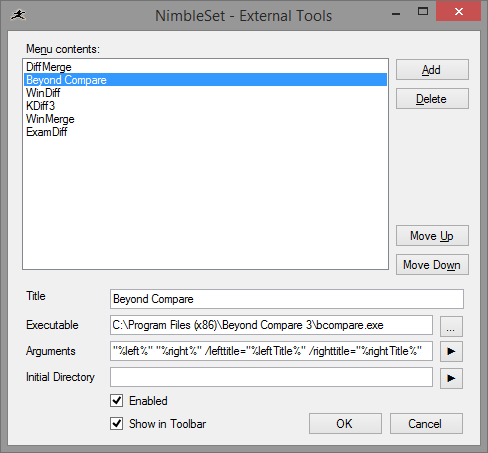
Task: Edit the Arguments field
Action: click(x=271, y=351)
